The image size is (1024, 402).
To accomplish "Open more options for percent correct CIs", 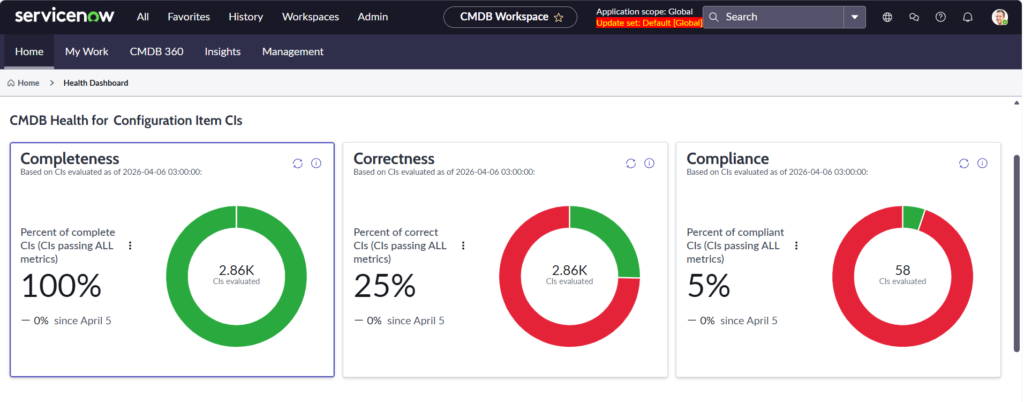I will click(x=463, y=245).
